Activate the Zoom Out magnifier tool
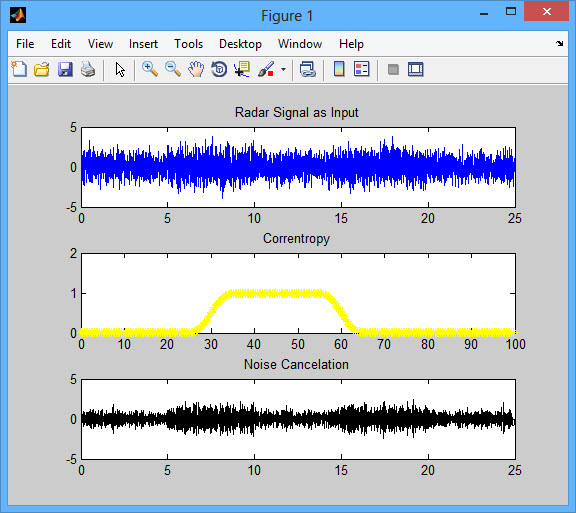The image size is (576, 513). (173, 69)
